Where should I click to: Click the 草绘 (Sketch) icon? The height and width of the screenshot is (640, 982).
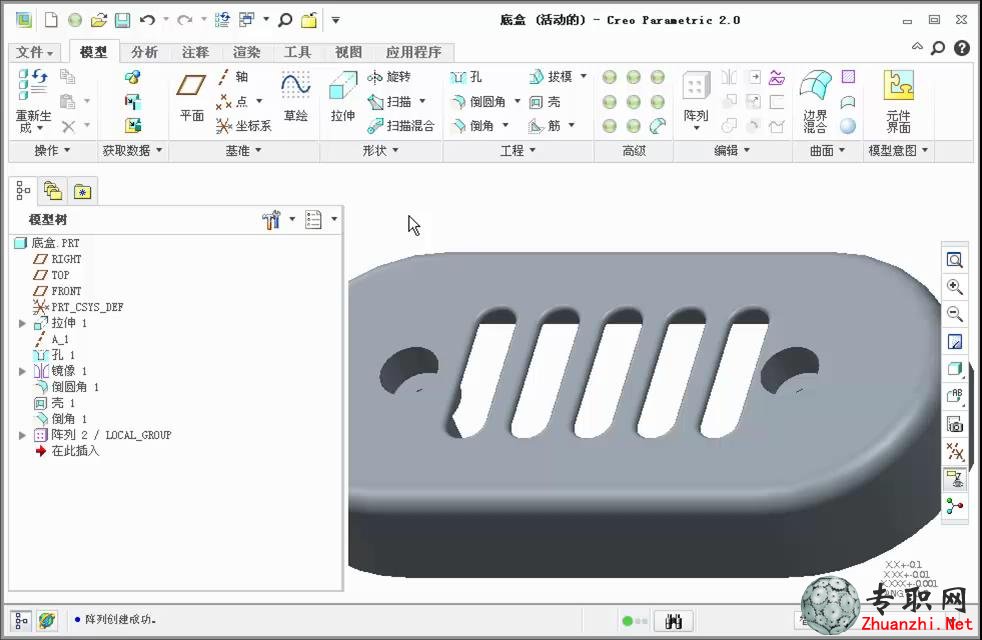(296, 86)
